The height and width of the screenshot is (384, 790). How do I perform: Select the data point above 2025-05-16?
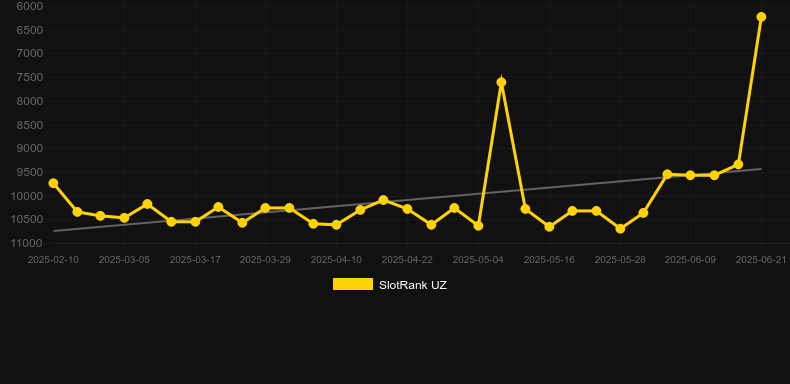pyautogui.click(x=549, y=227)
